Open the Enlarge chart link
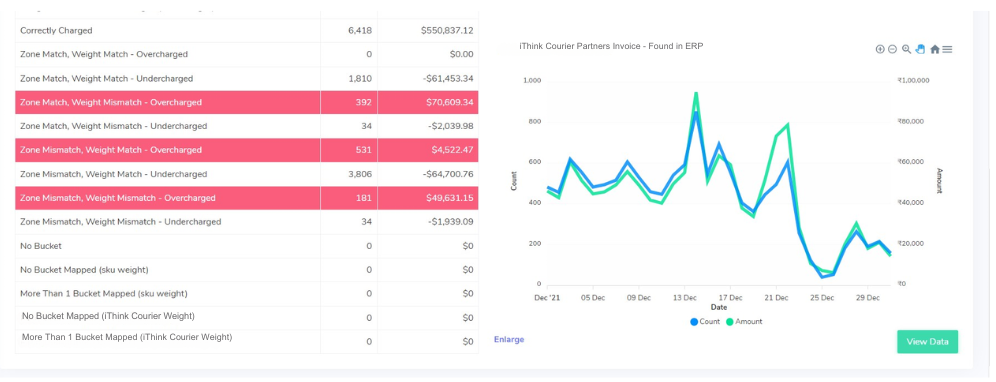 509,339
